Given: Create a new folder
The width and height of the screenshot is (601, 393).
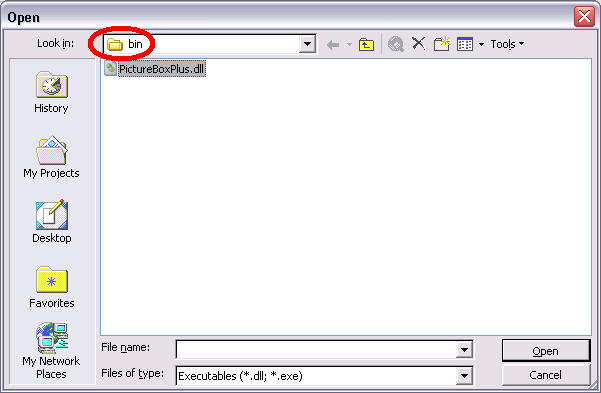Looking at the screenshot, I should pos(442,44).
